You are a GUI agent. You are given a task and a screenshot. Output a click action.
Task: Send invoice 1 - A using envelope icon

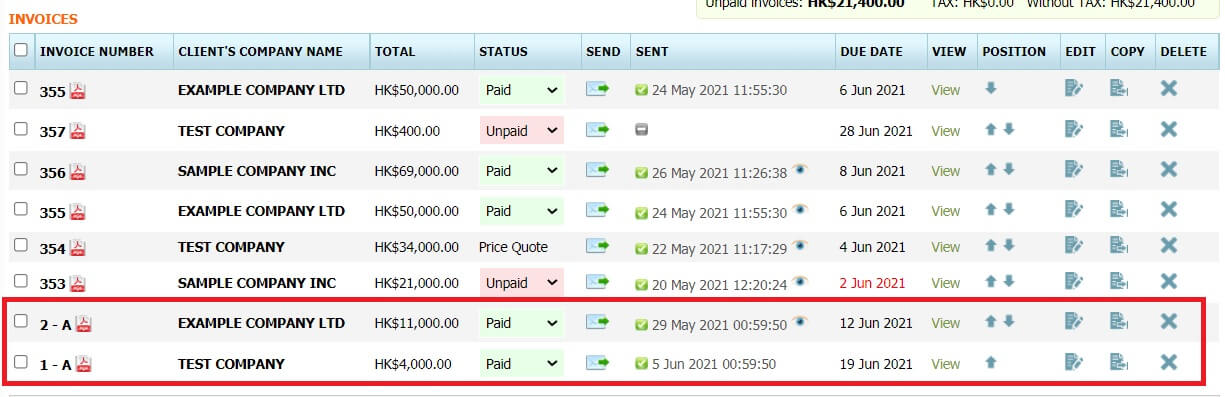click(x=598, y=363)
